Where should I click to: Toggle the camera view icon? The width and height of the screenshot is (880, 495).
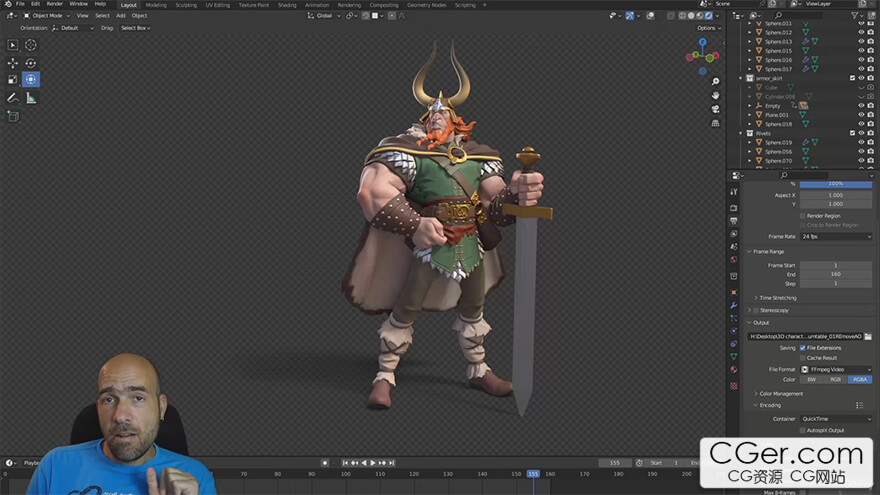715,109
